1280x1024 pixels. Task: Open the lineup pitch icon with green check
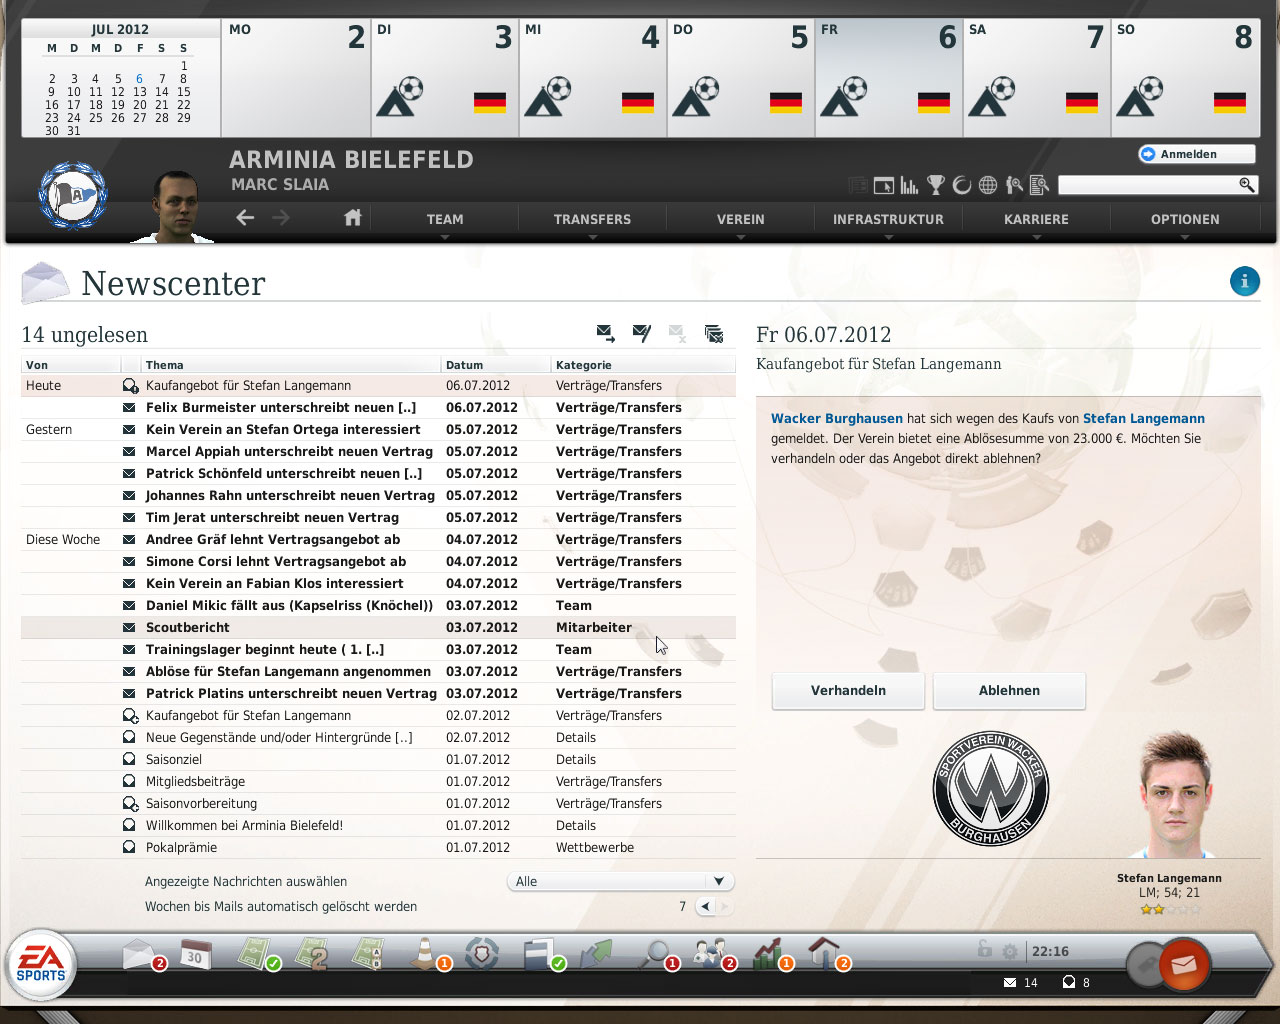pos(257,953)
